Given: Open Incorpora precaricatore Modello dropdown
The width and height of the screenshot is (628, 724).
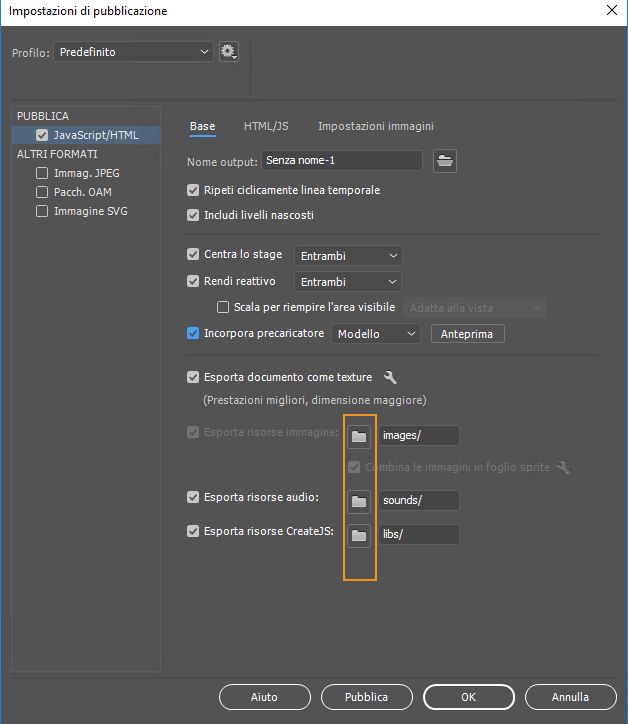Looking at the screenshot, I should pyautogui.click(x=376, y=334).
